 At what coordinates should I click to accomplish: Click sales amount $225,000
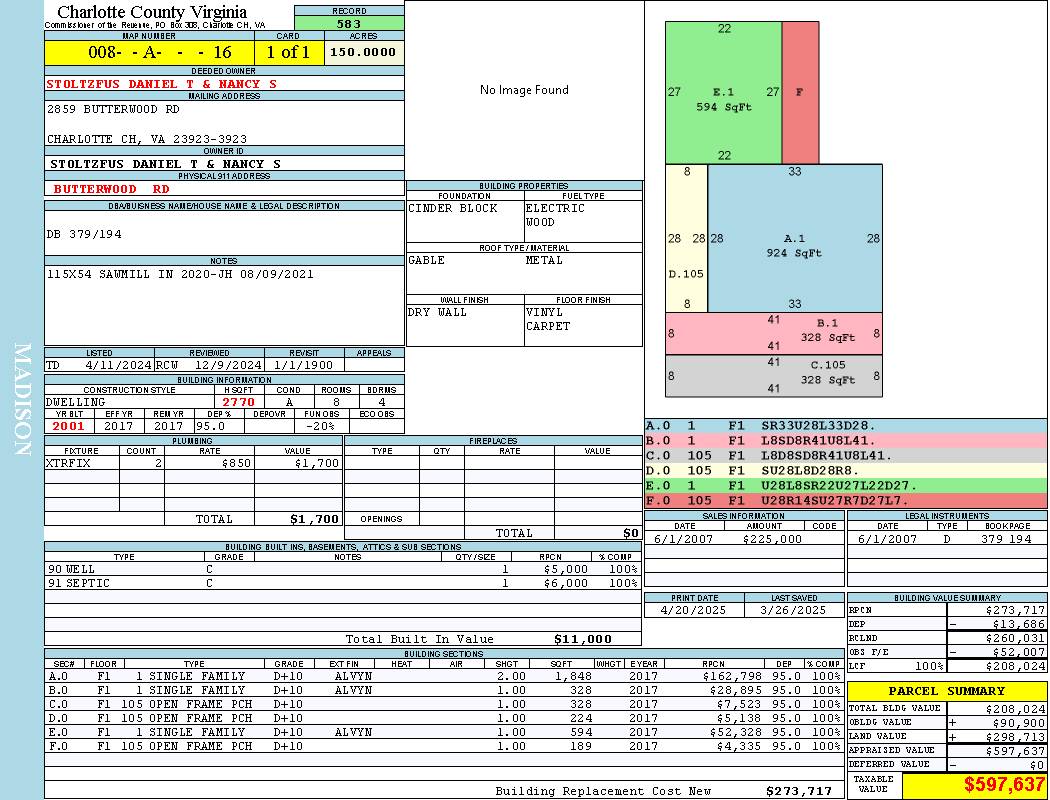point(772,539)
